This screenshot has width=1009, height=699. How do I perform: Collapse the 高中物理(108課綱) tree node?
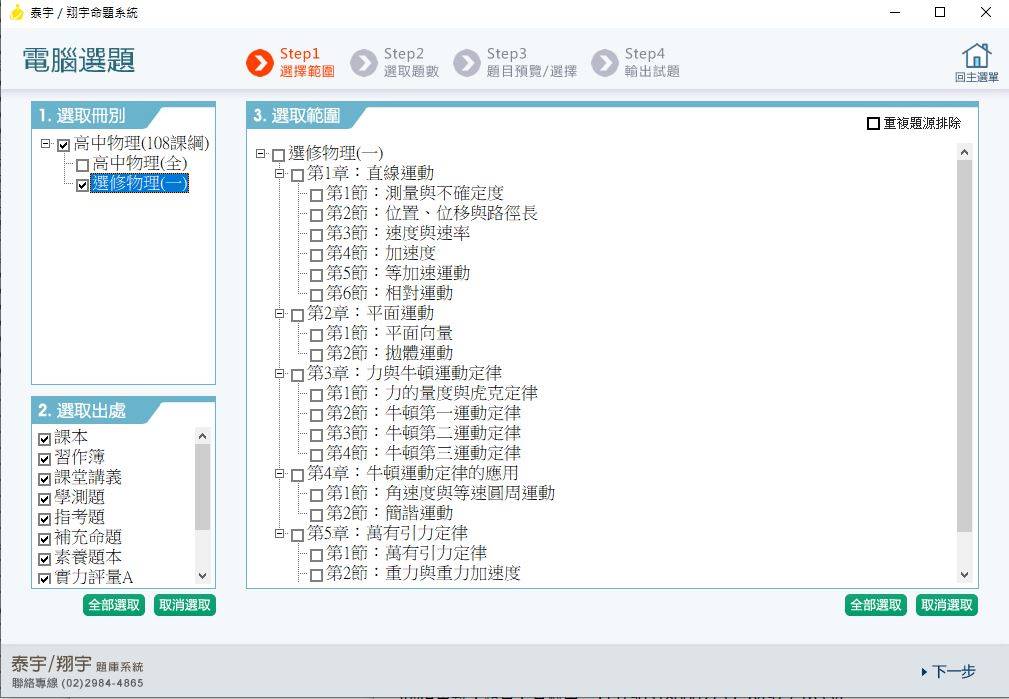tap(45, 144)
